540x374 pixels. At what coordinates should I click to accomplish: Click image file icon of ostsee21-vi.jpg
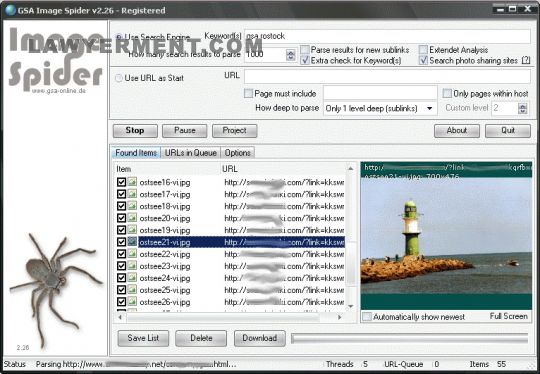click(x=132, y=242)
